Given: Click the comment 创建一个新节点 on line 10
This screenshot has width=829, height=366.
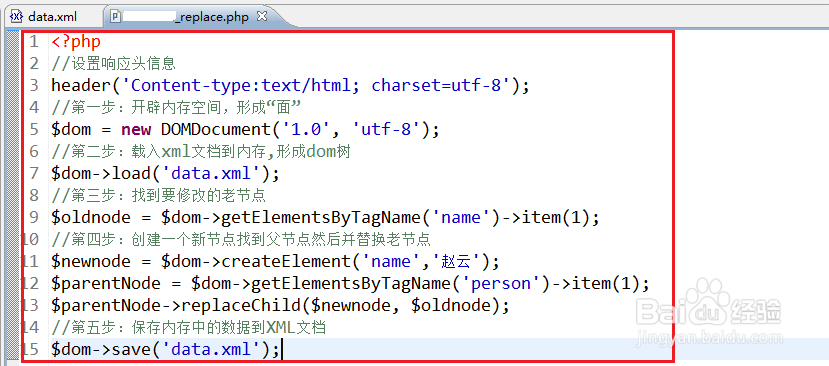Looking at the screenshot, I should 241,240.
